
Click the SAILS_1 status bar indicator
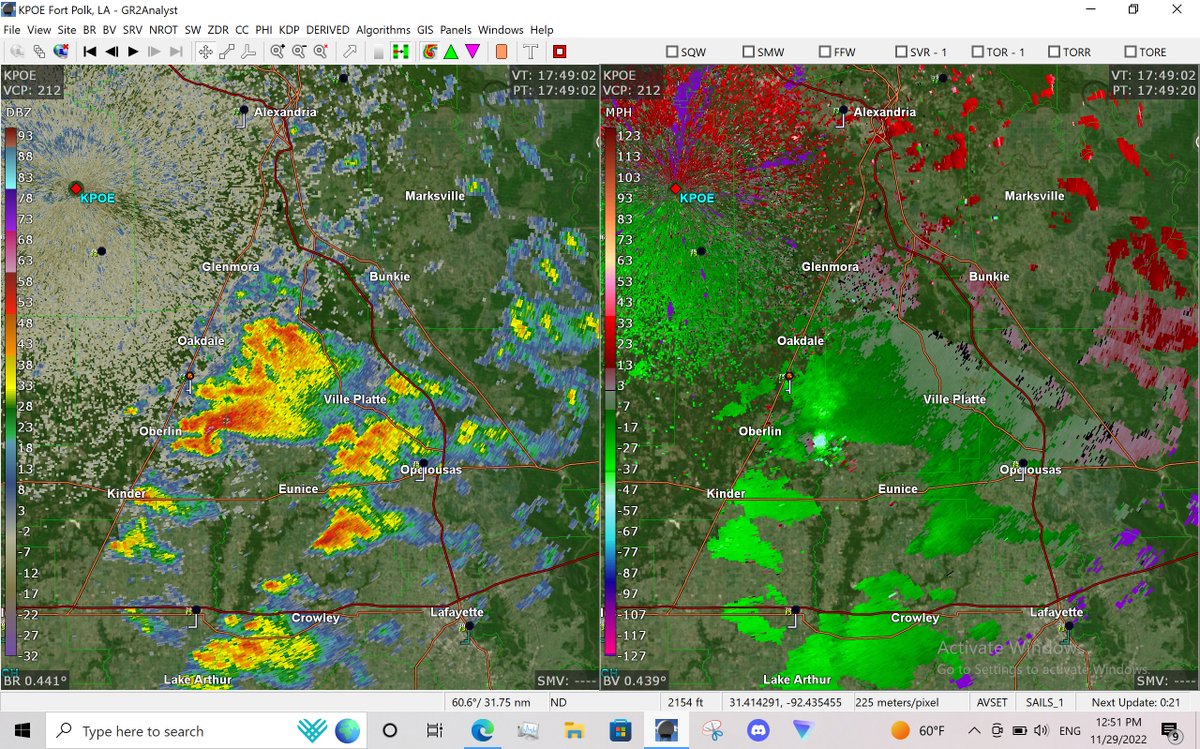(x=1045, y=701)
